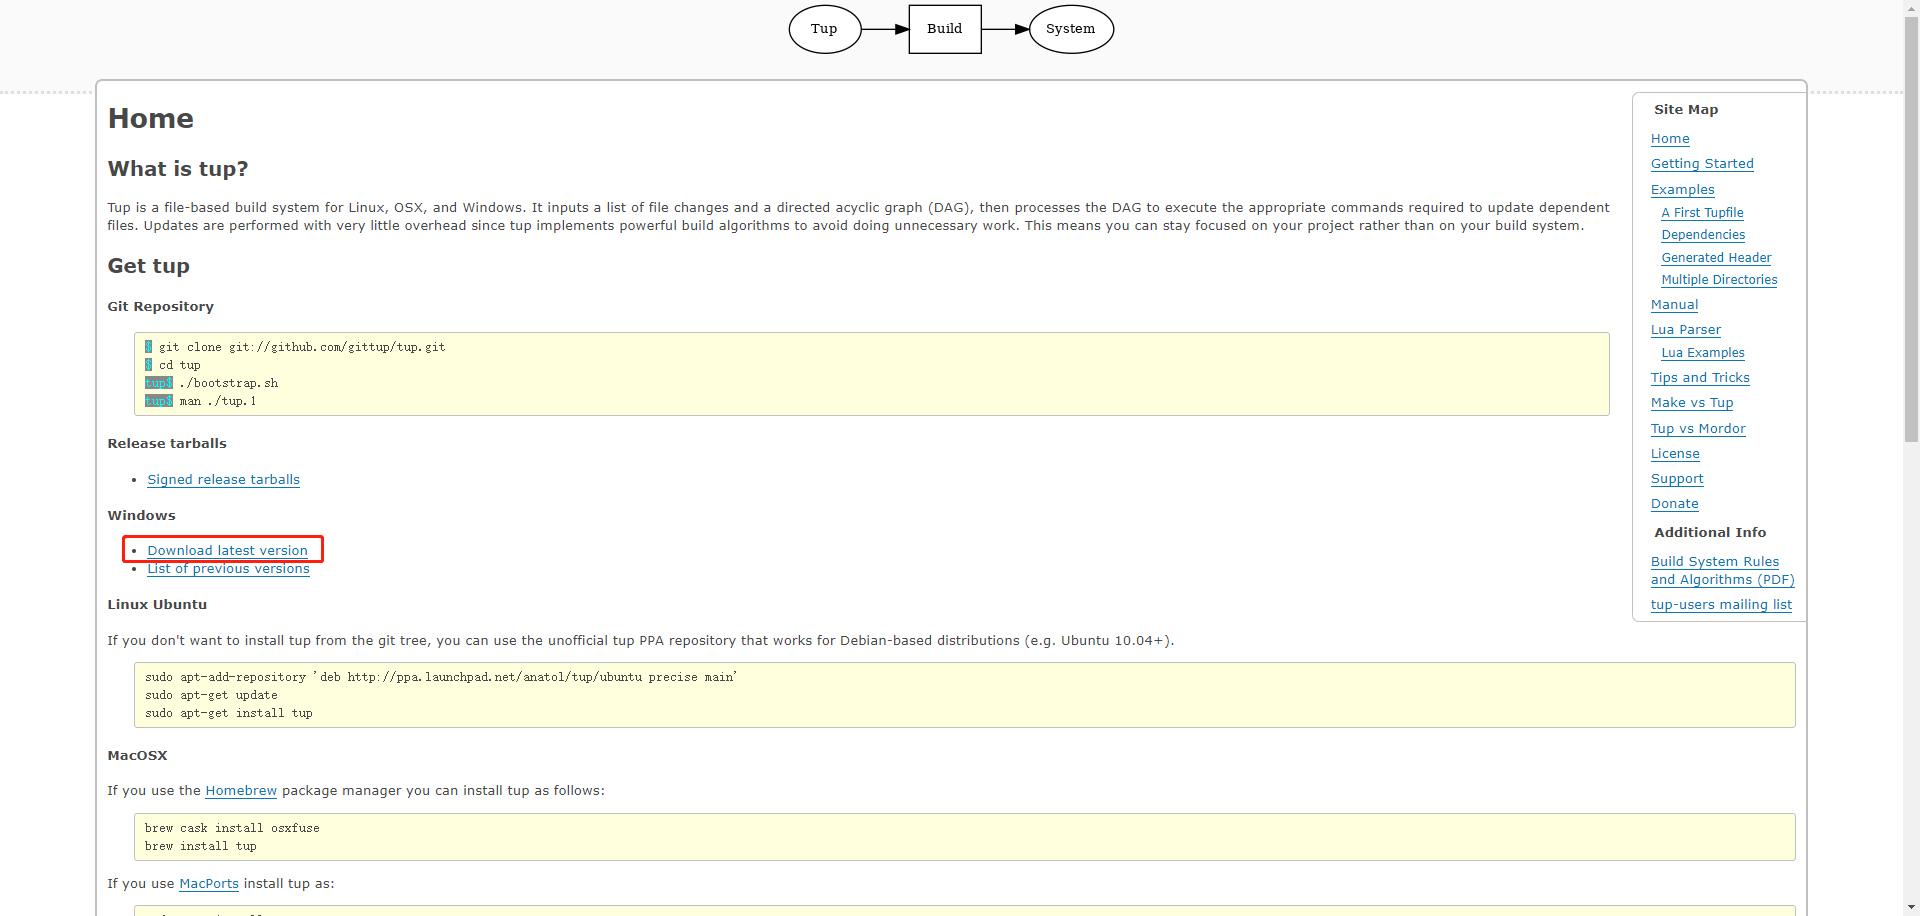Click the 'Git Repository' subheading
Screen dimensions: 1920x916
pyautogui.click(x=161, y=307)
